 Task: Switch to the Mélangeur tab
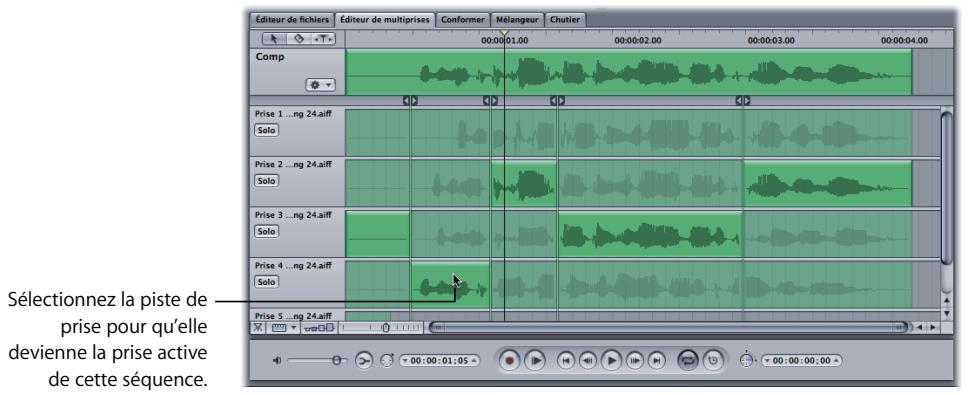517,20
